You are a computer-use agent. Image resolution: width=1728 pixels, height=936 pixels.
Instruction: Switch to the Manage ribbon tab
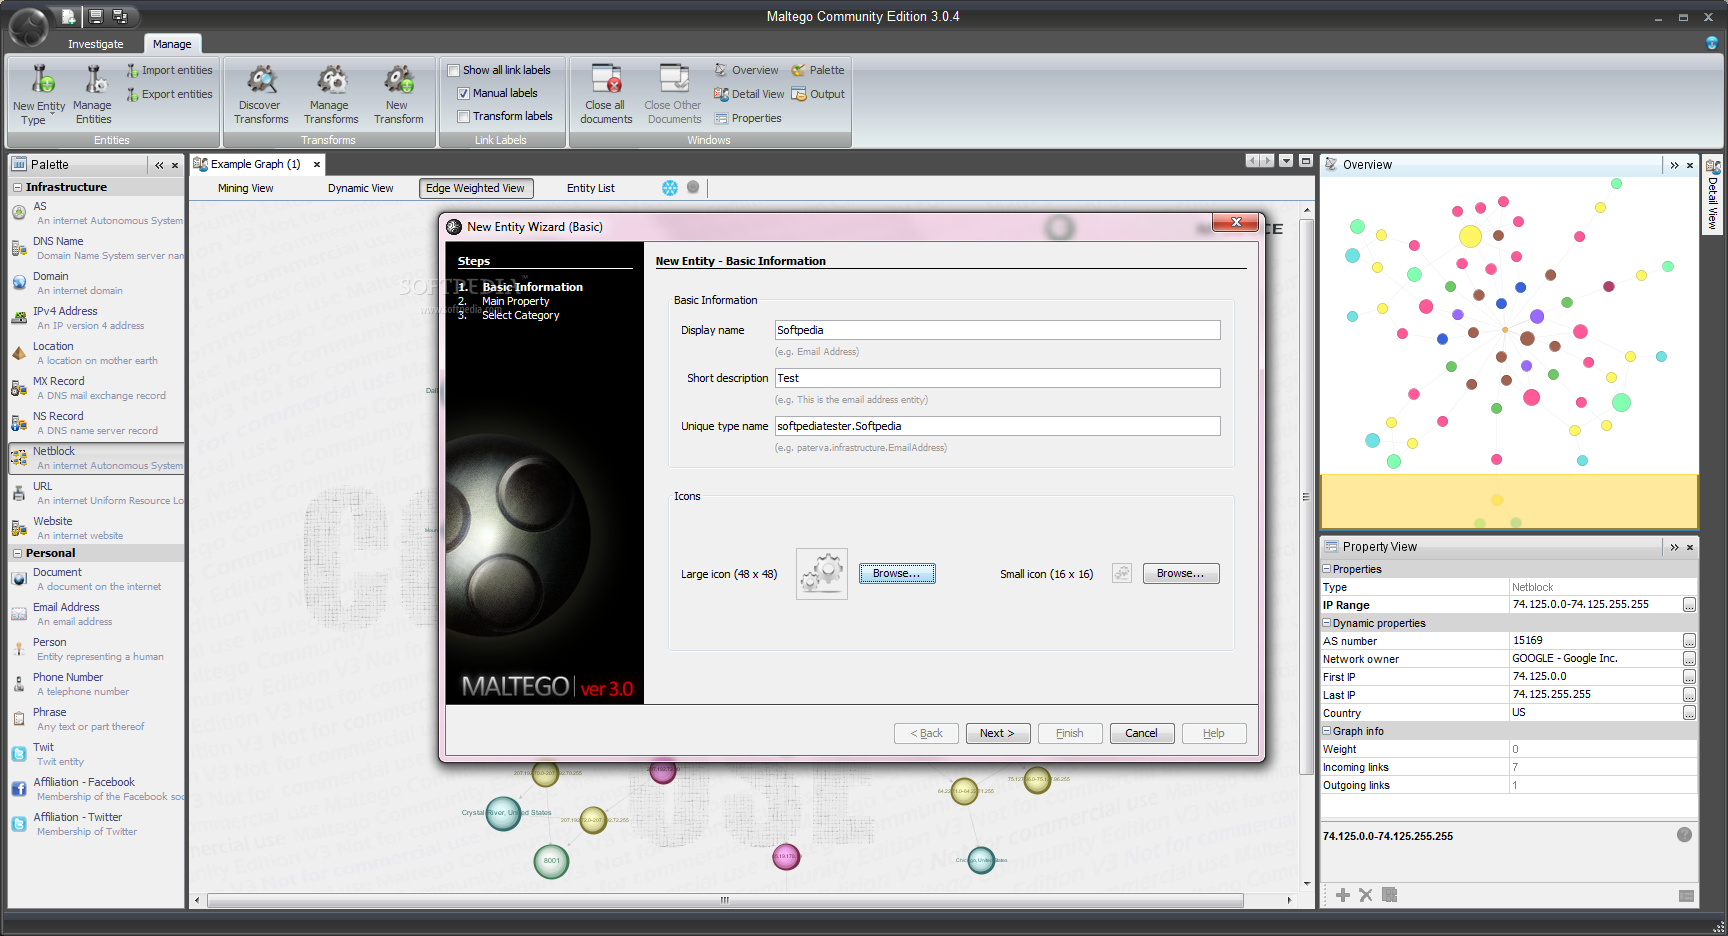point(172,44)
